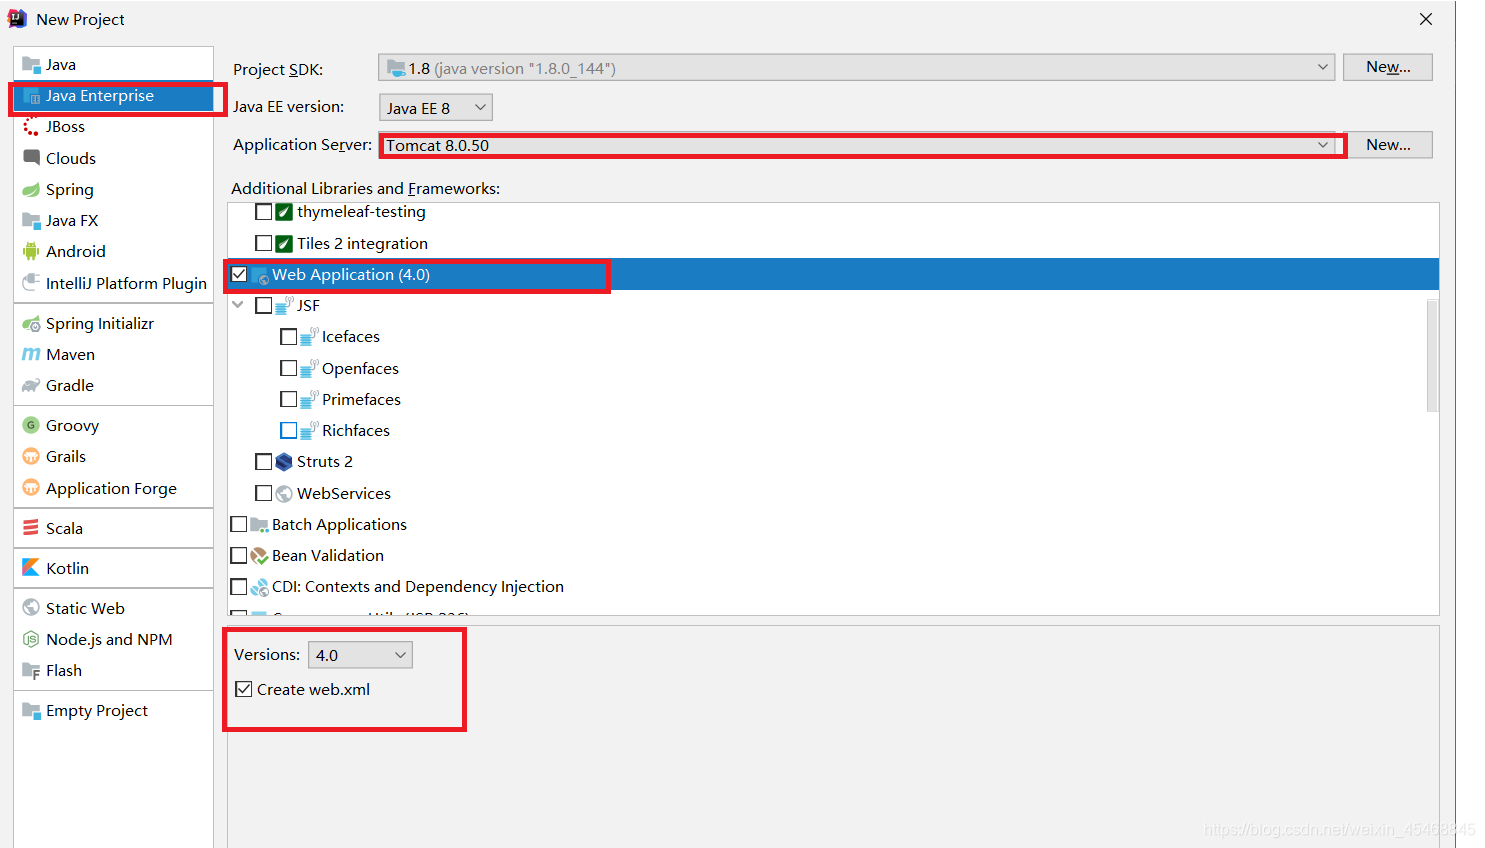The height and width of the screenshot is (848, 1485).
Task: Click the WebServices globe icon
Action: point(284,494)
